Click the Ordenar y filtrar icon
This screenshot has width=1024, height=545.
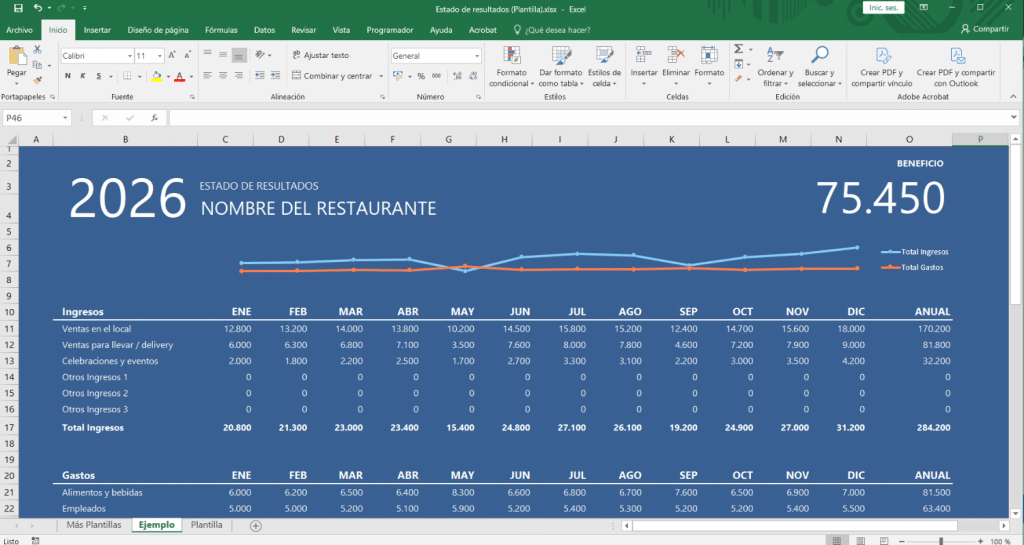coord(775,55)
